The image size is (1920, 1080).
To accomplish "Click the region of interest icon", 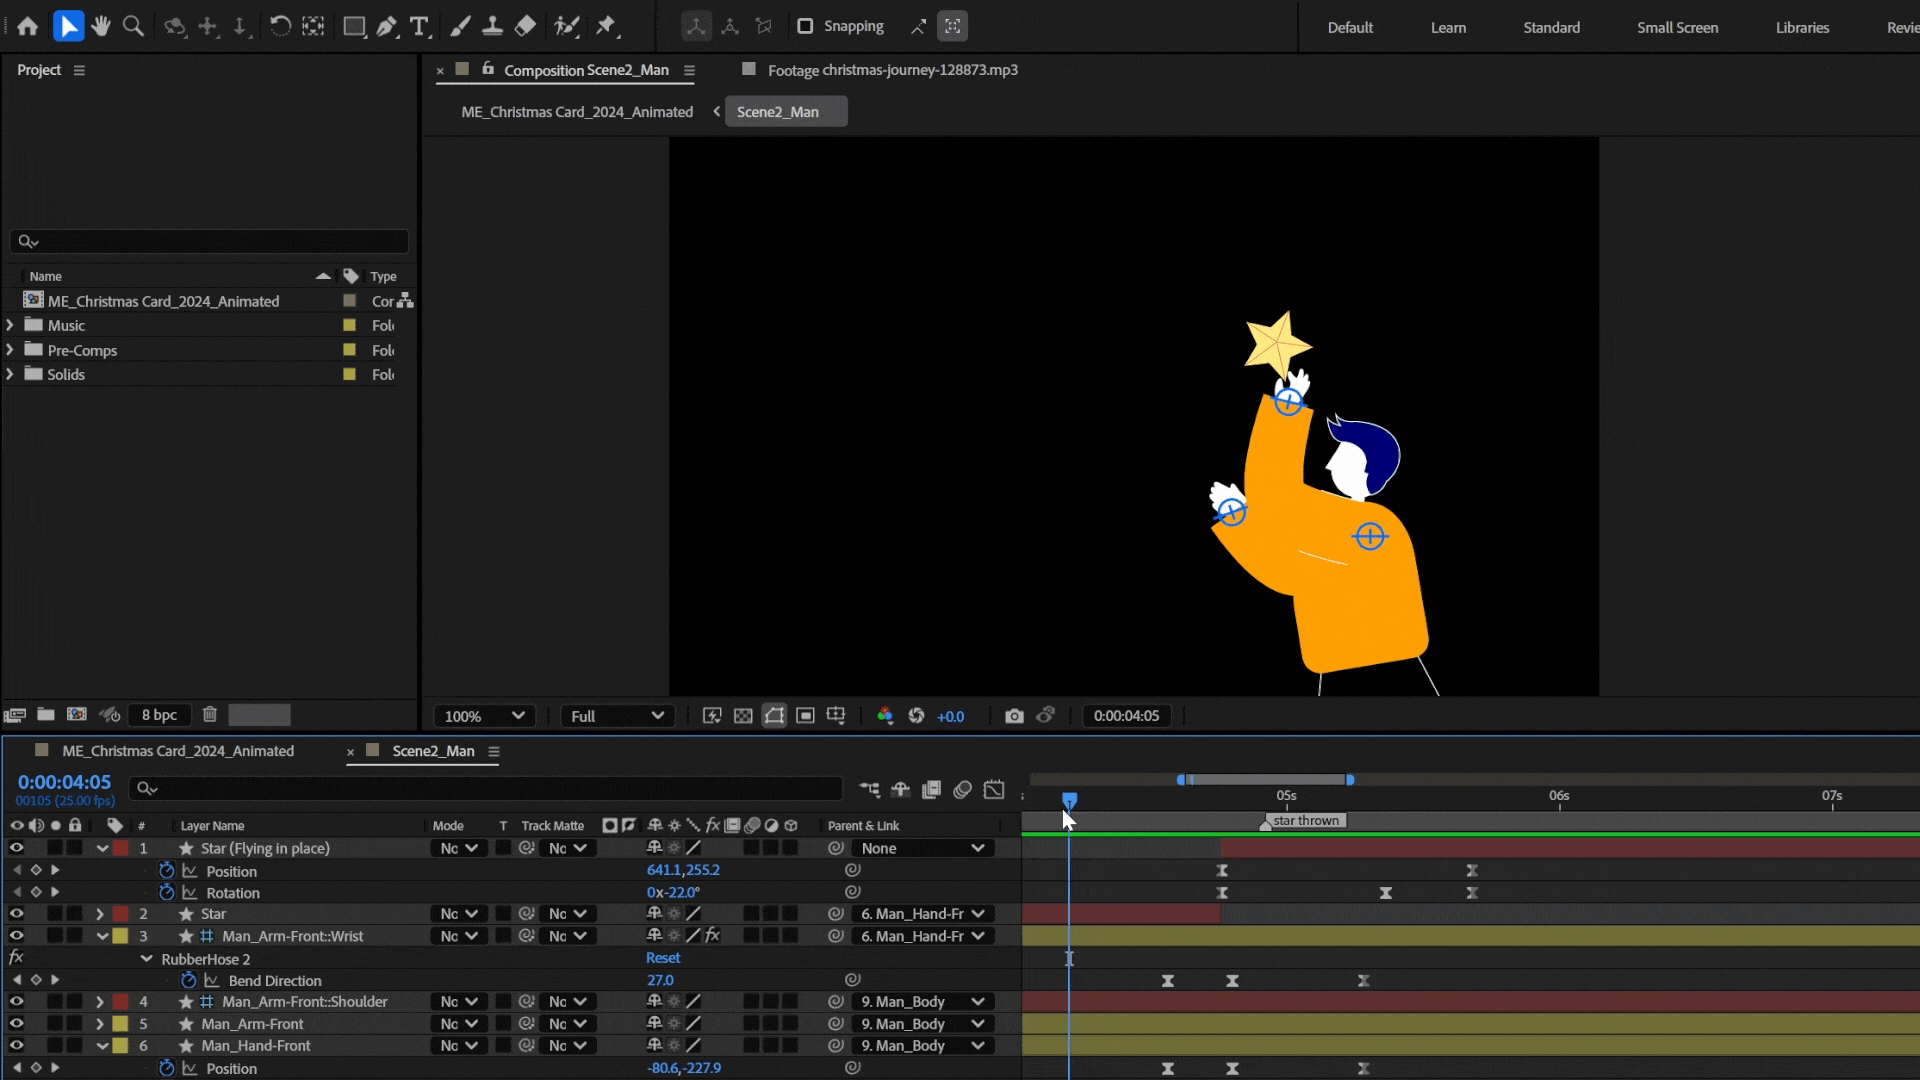I will (x=805, y=716).
